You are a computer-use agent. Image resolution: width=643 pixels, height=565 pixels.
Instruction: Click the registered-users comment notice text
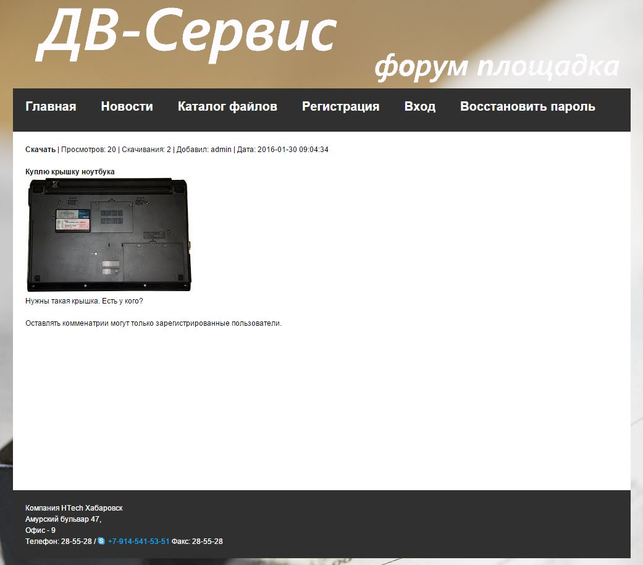pos(153,323)
